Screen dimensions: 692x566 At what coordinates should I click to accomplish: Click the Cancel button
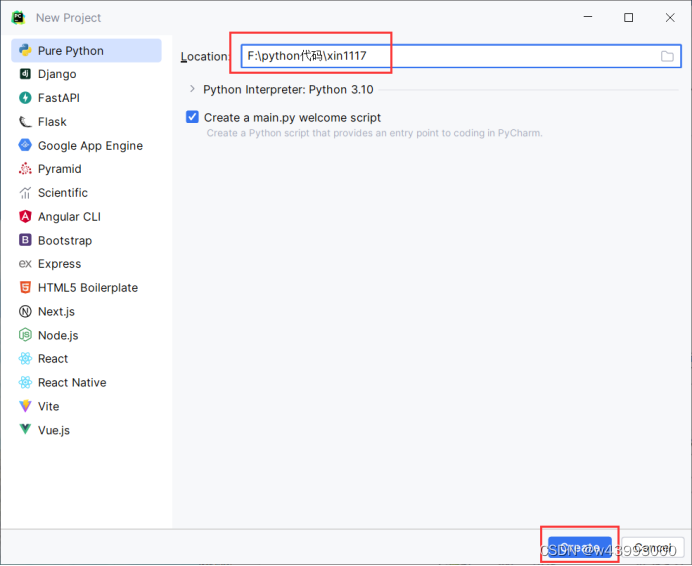click(653, 547)
